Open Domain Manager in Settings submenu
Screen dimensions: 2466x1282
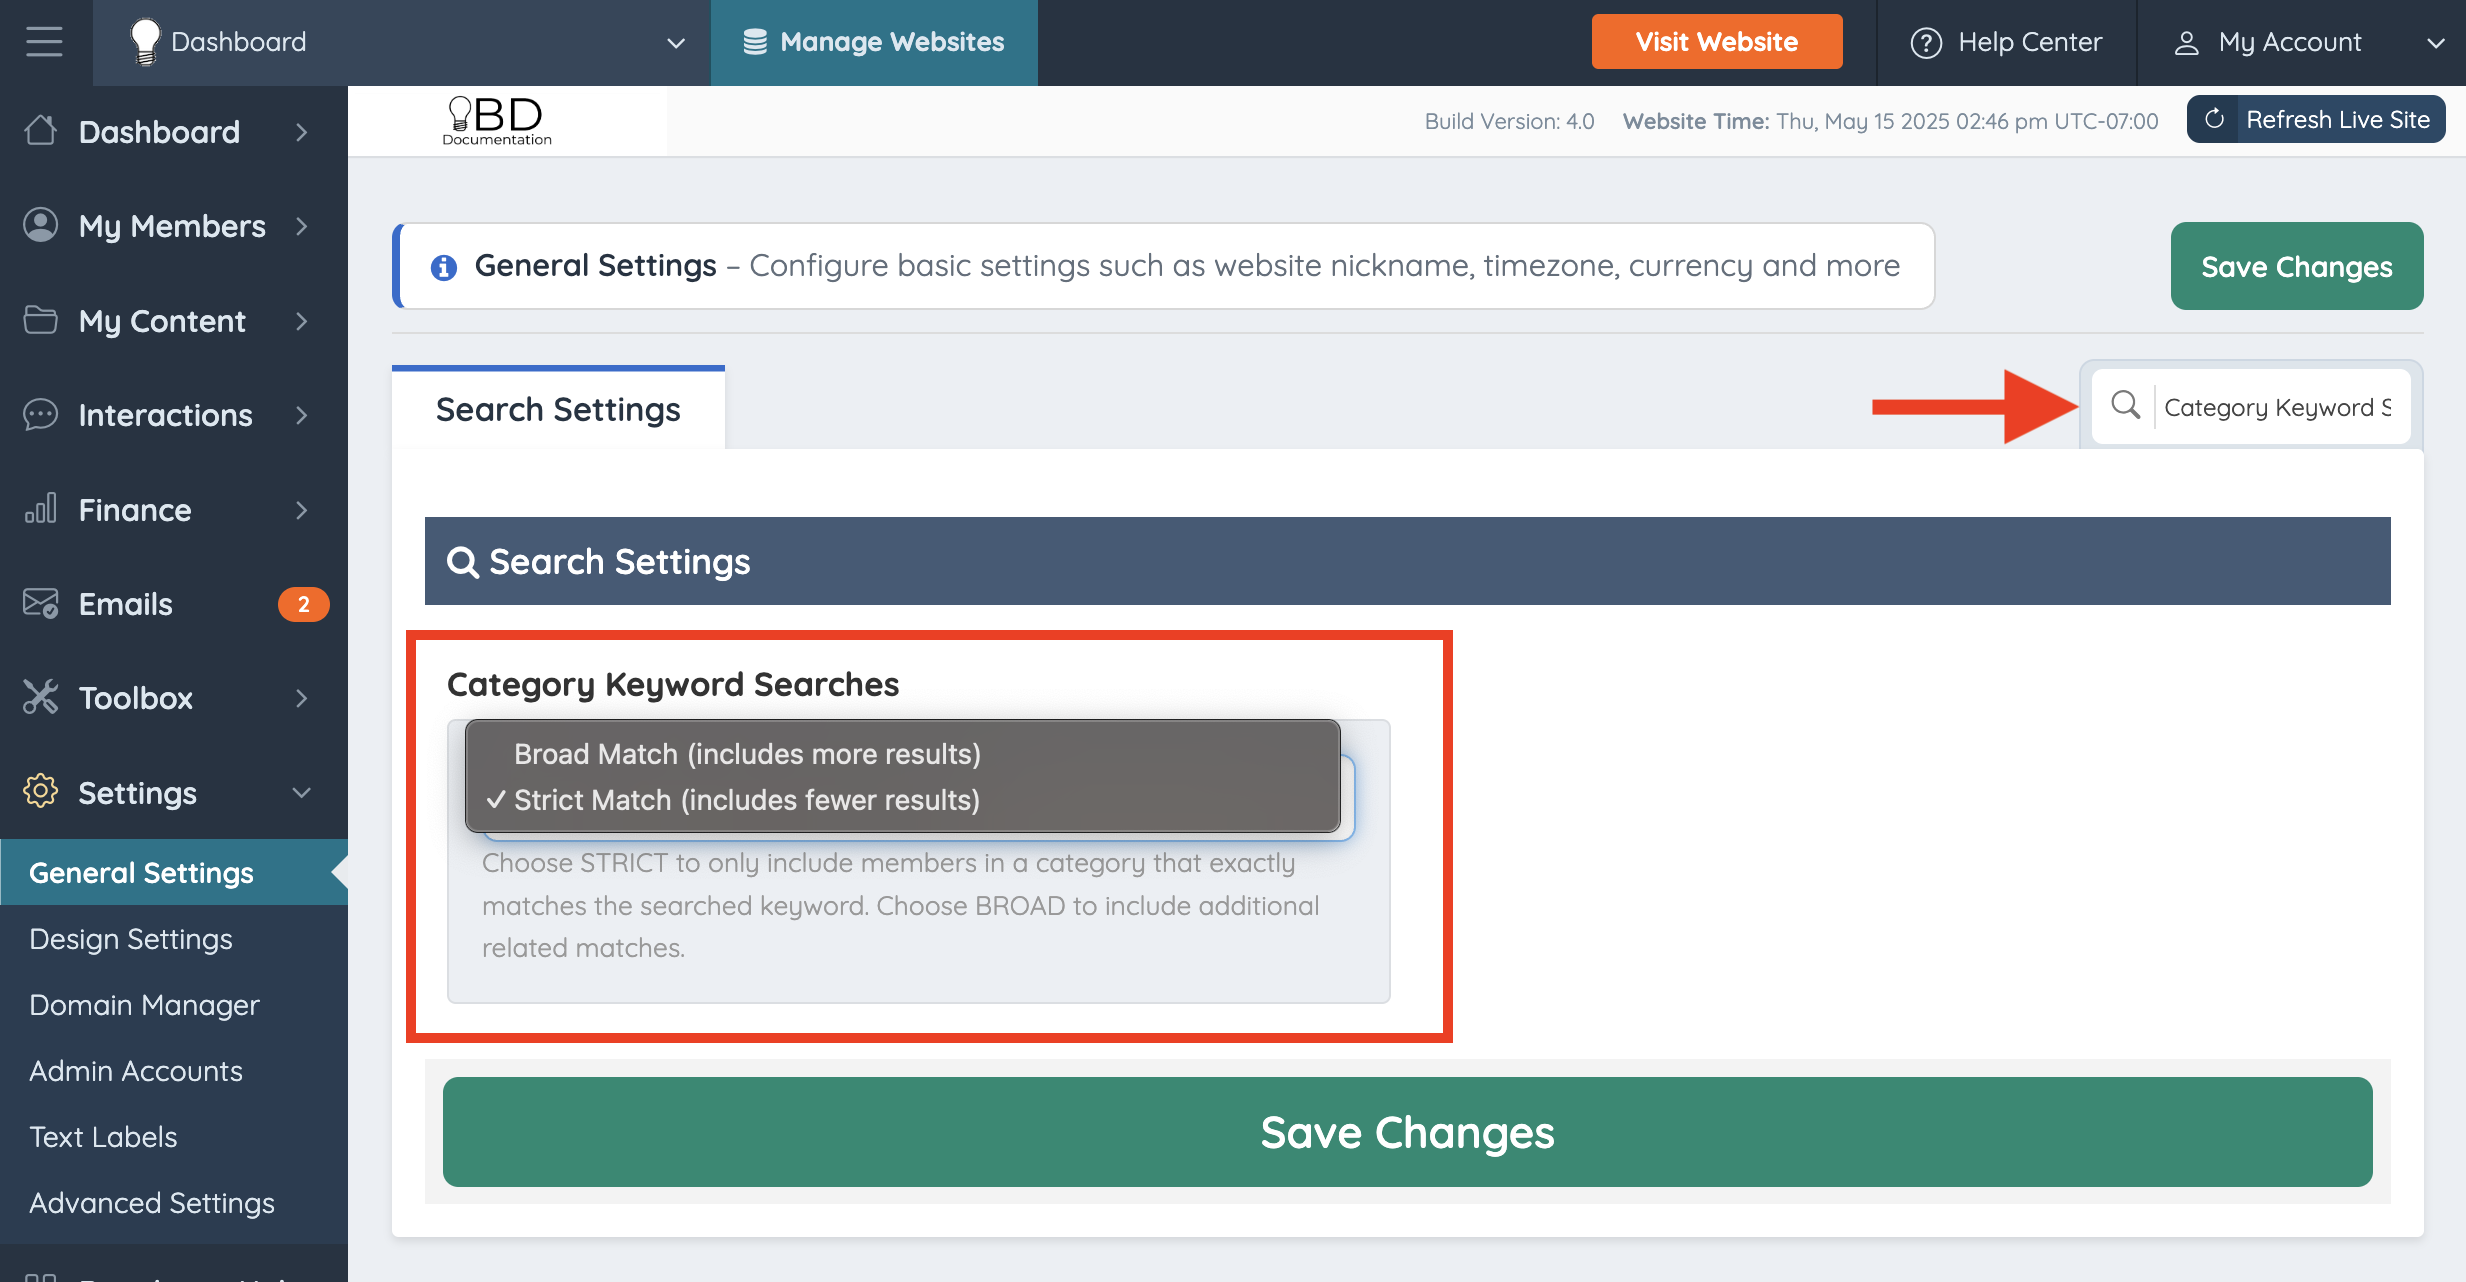pyautogui.click(x=144, y=1005)
